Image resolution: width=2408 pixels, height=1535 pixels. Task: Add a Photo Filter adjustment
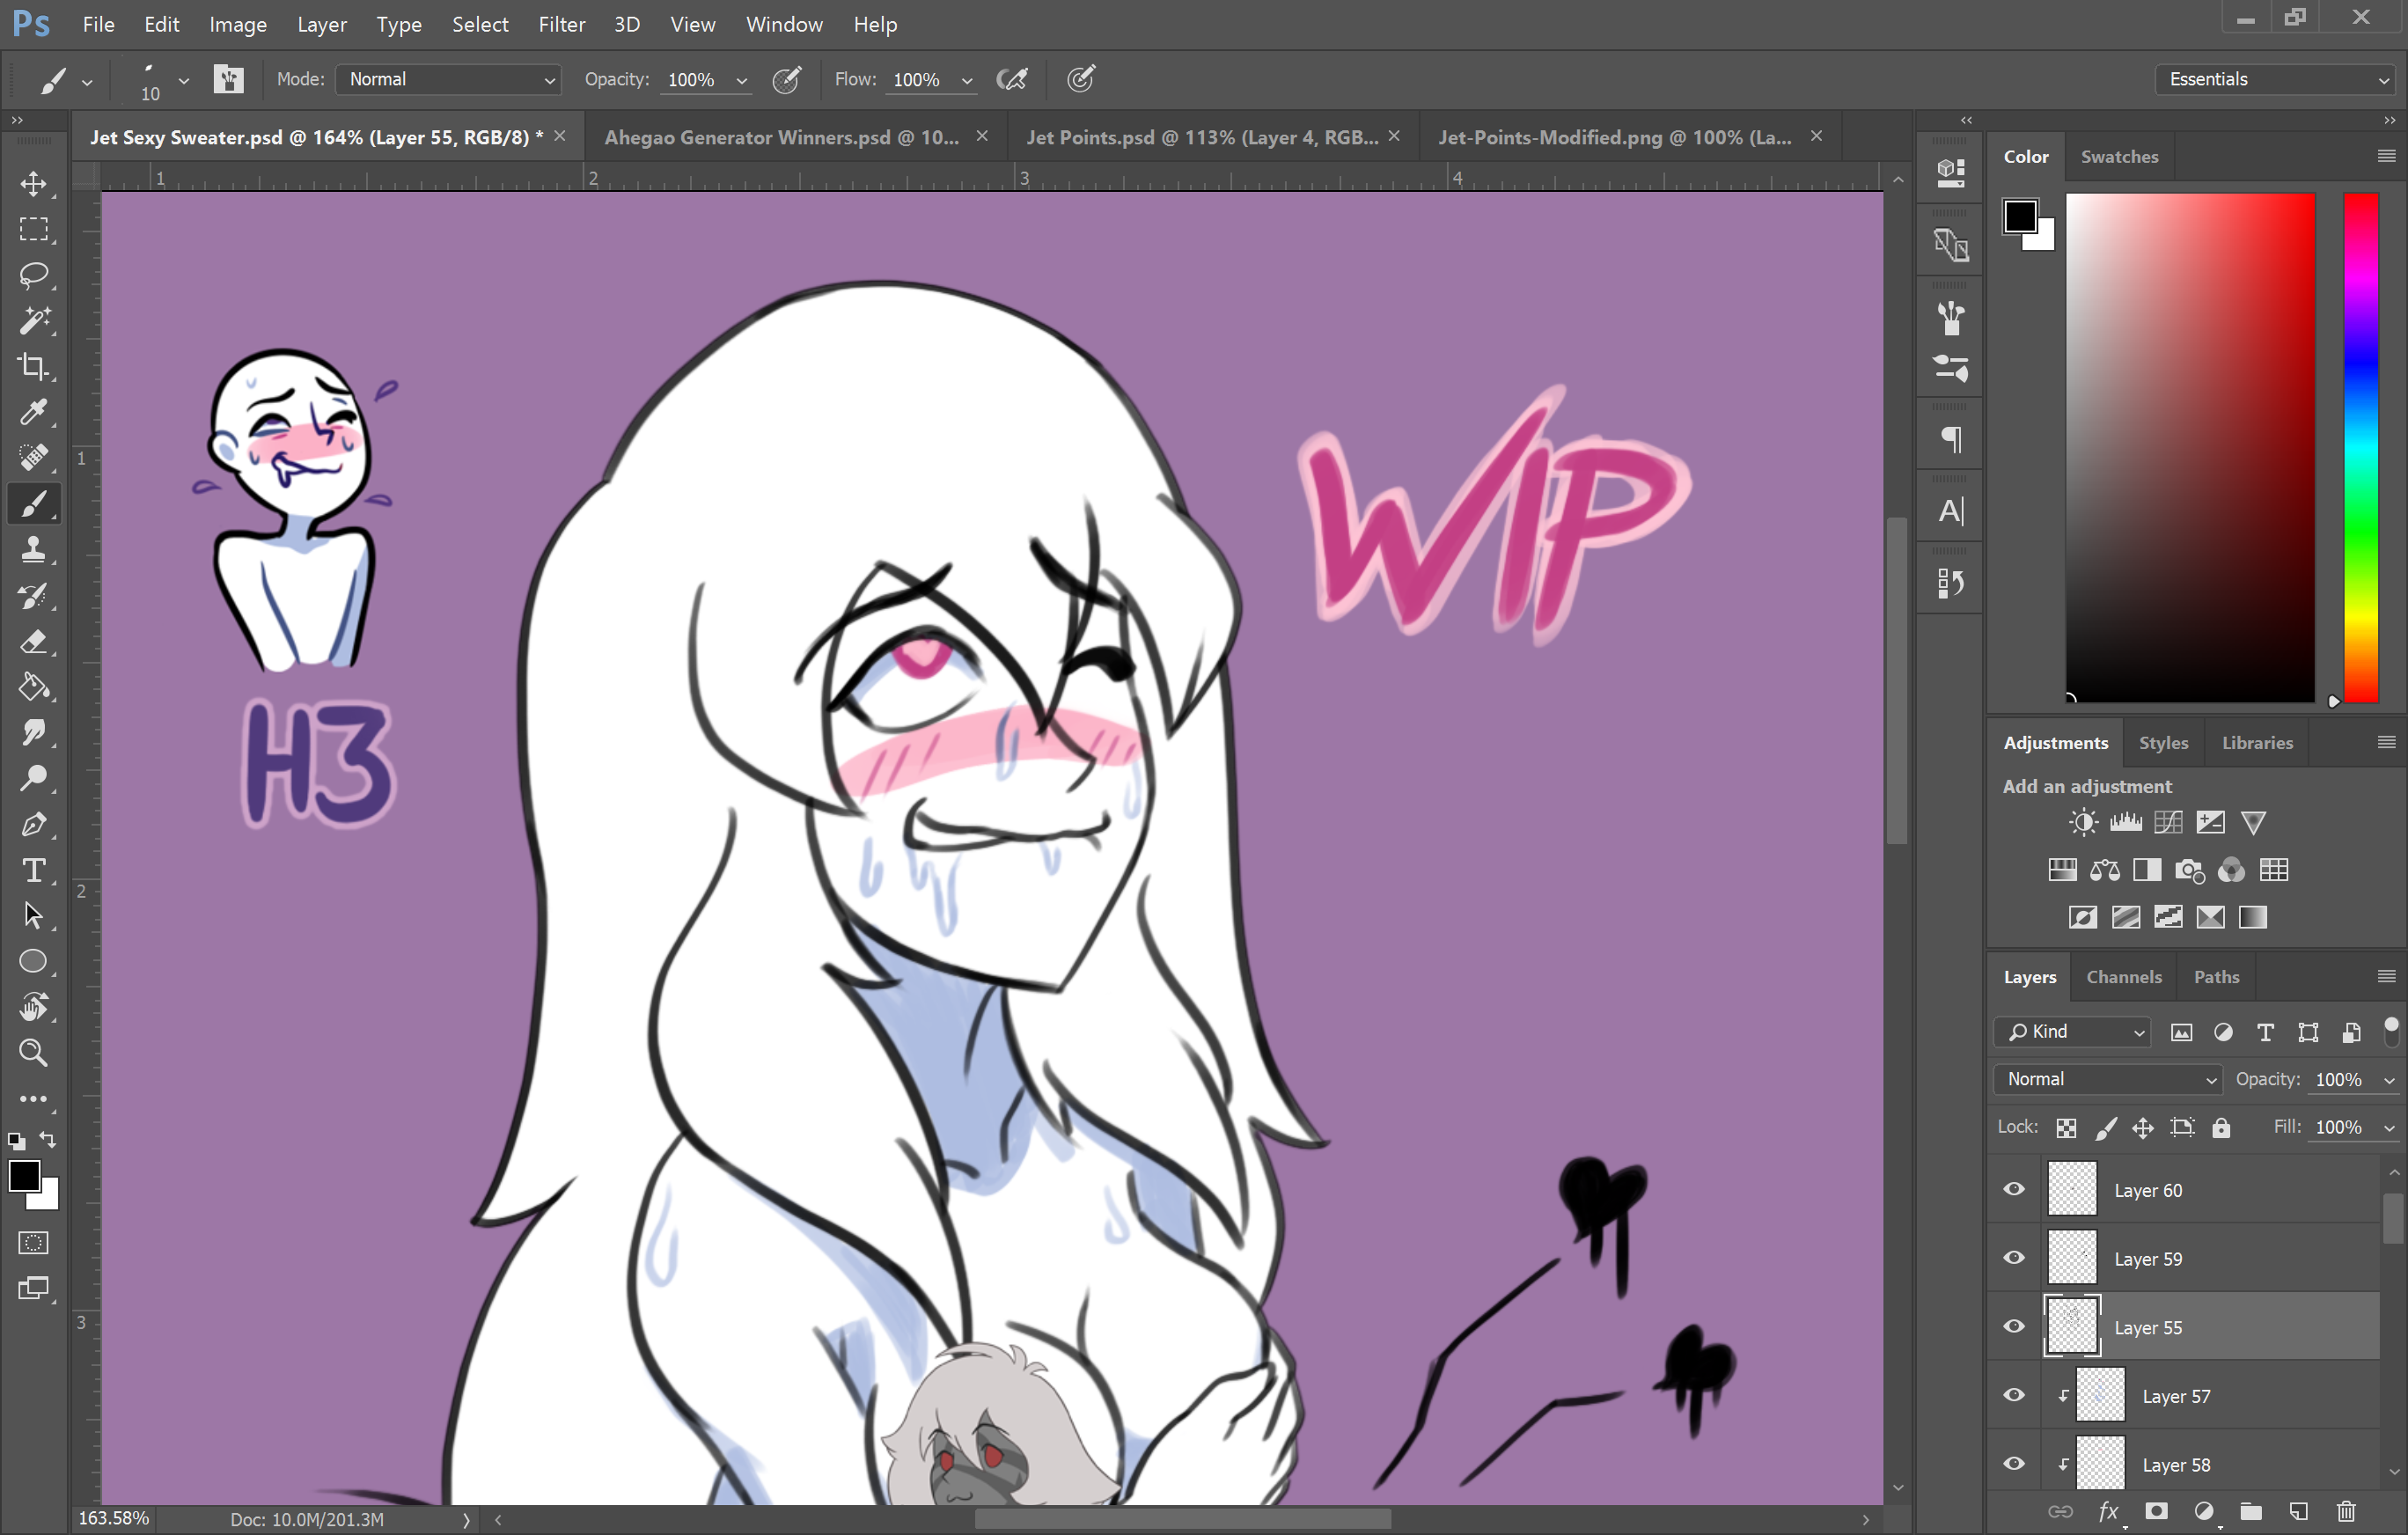pos(2190,870)
